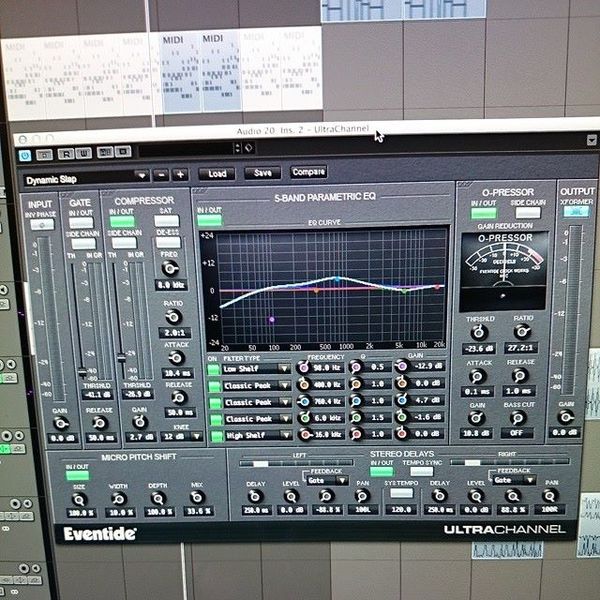600x600 pixels.
Task: Toggle the Stereo Delays TEMPO SYNC switch
Action: point(421,471)
